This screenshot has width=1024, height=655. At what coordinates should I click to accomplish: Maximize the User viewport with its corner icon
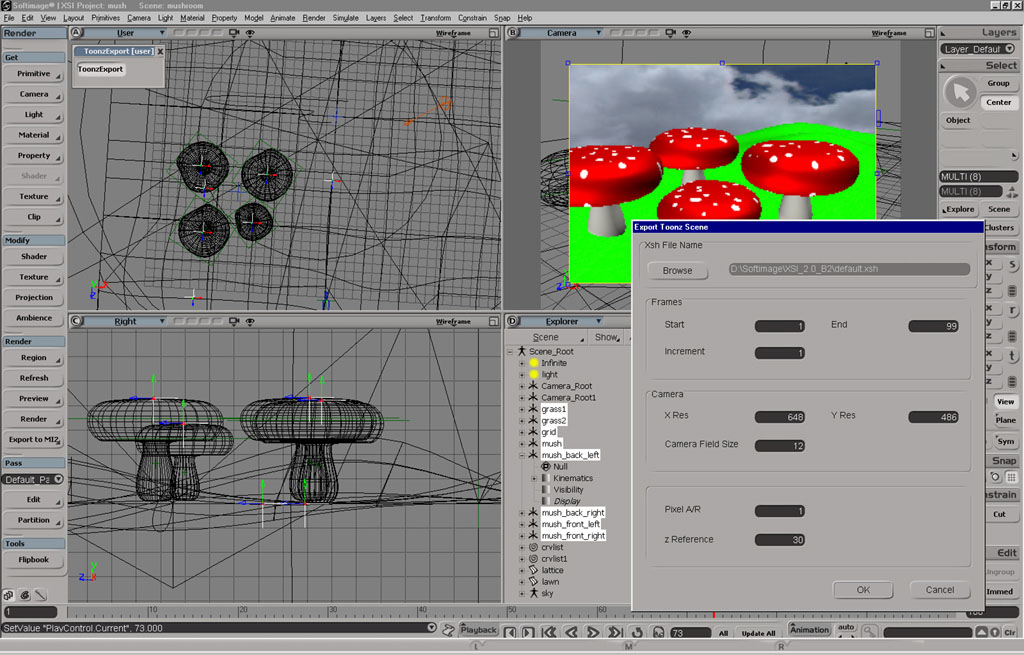coord(493,33)
